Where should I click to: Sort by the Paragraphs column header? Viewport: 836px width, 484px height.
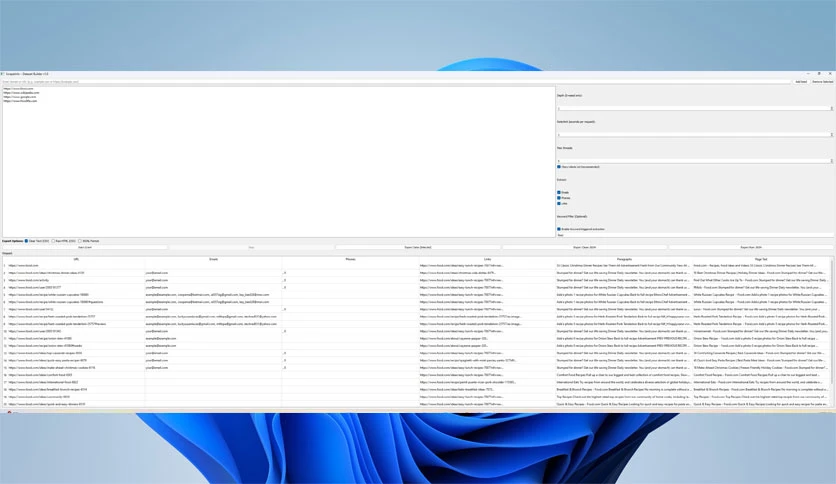coord(624,259)
